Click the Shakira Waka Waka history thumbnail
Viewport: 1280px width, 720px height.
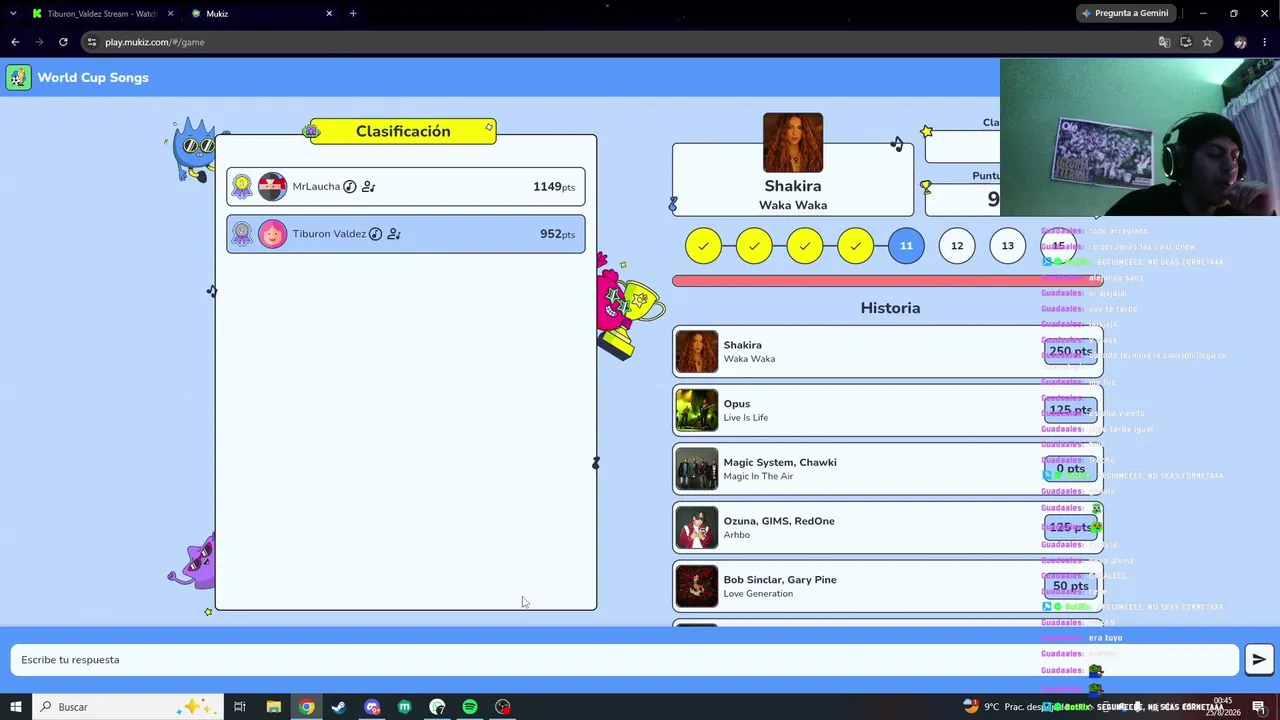[697, 352]
